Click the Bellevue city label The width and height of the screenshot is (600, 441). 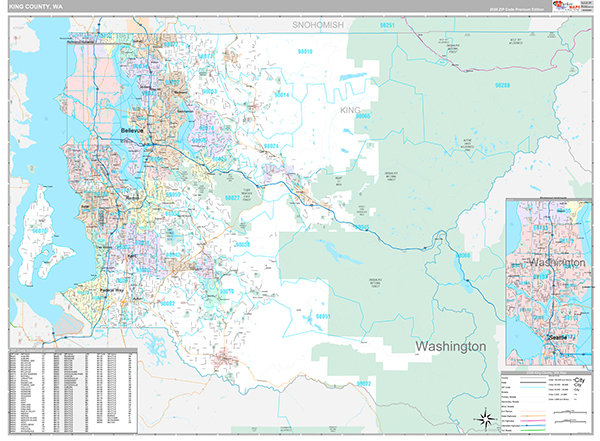132,131
